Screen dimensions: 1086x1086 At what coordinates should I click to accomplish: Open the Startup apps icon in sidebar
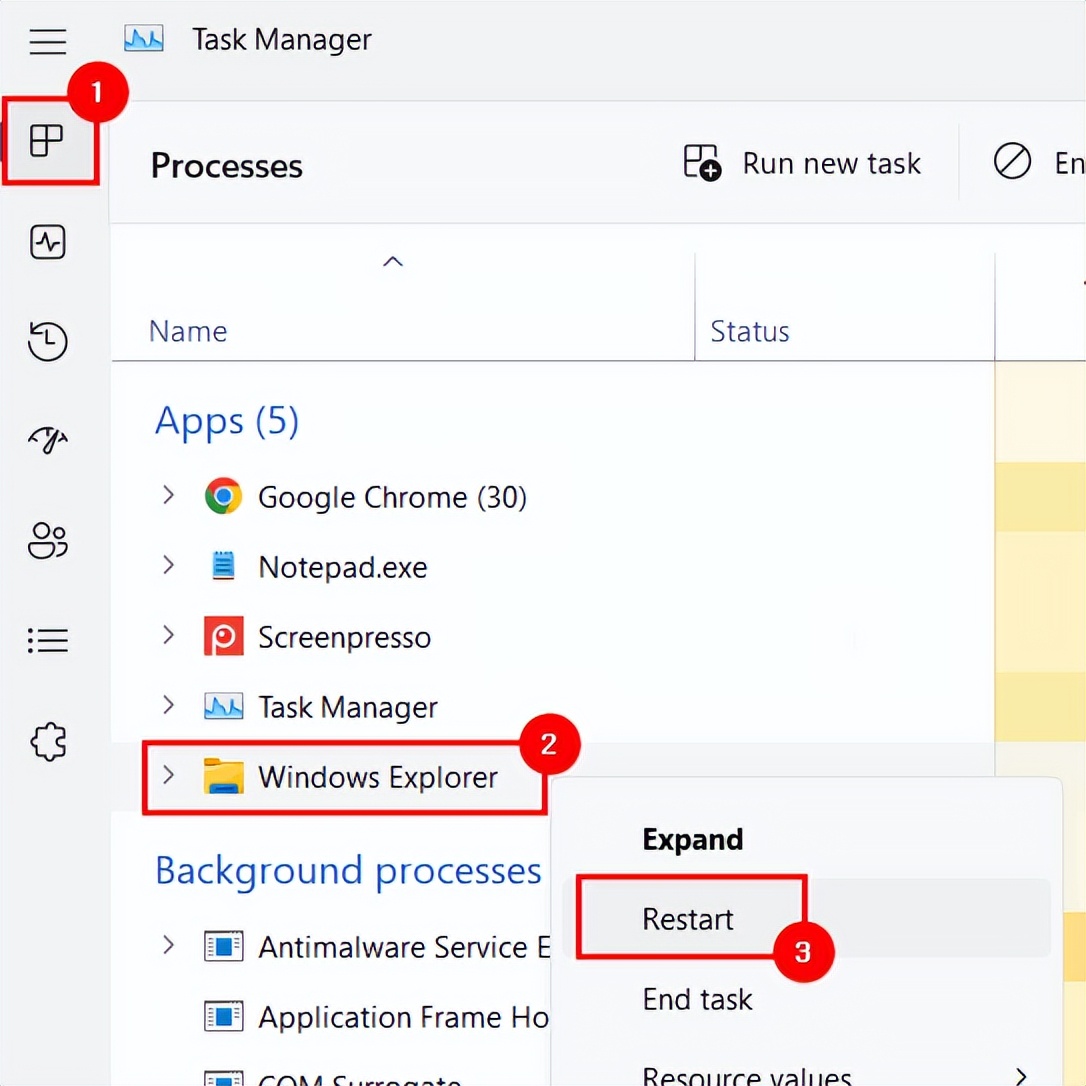pos(48,440)
